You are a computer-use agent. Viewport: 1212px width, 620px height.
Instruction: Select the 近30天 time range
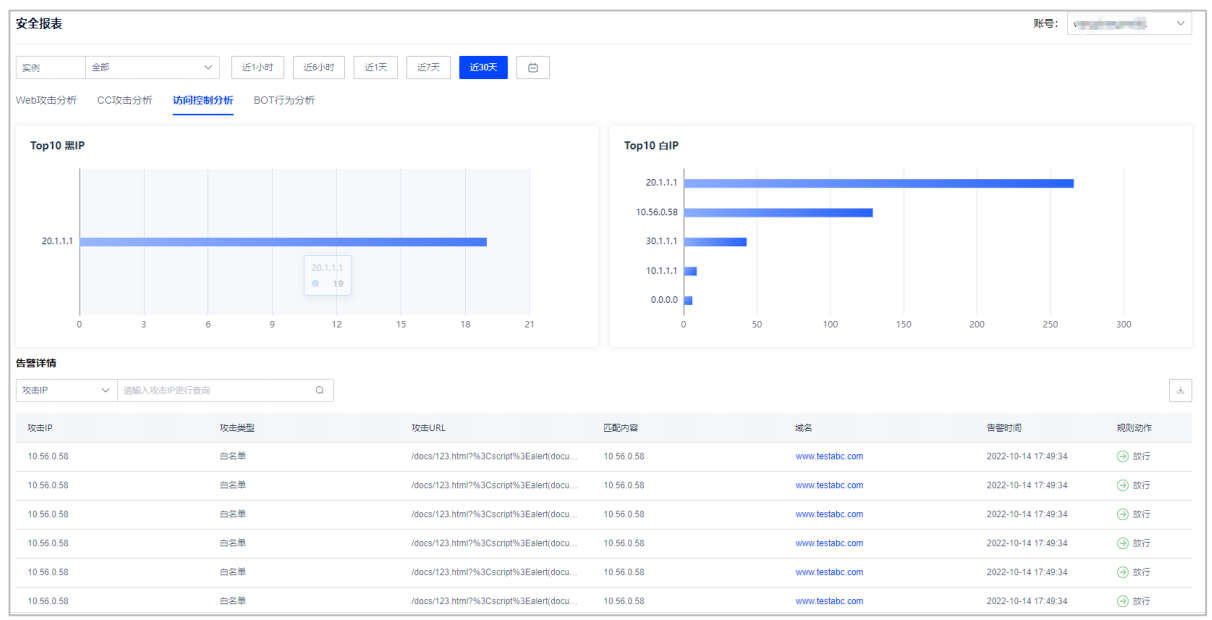point(483,67)
